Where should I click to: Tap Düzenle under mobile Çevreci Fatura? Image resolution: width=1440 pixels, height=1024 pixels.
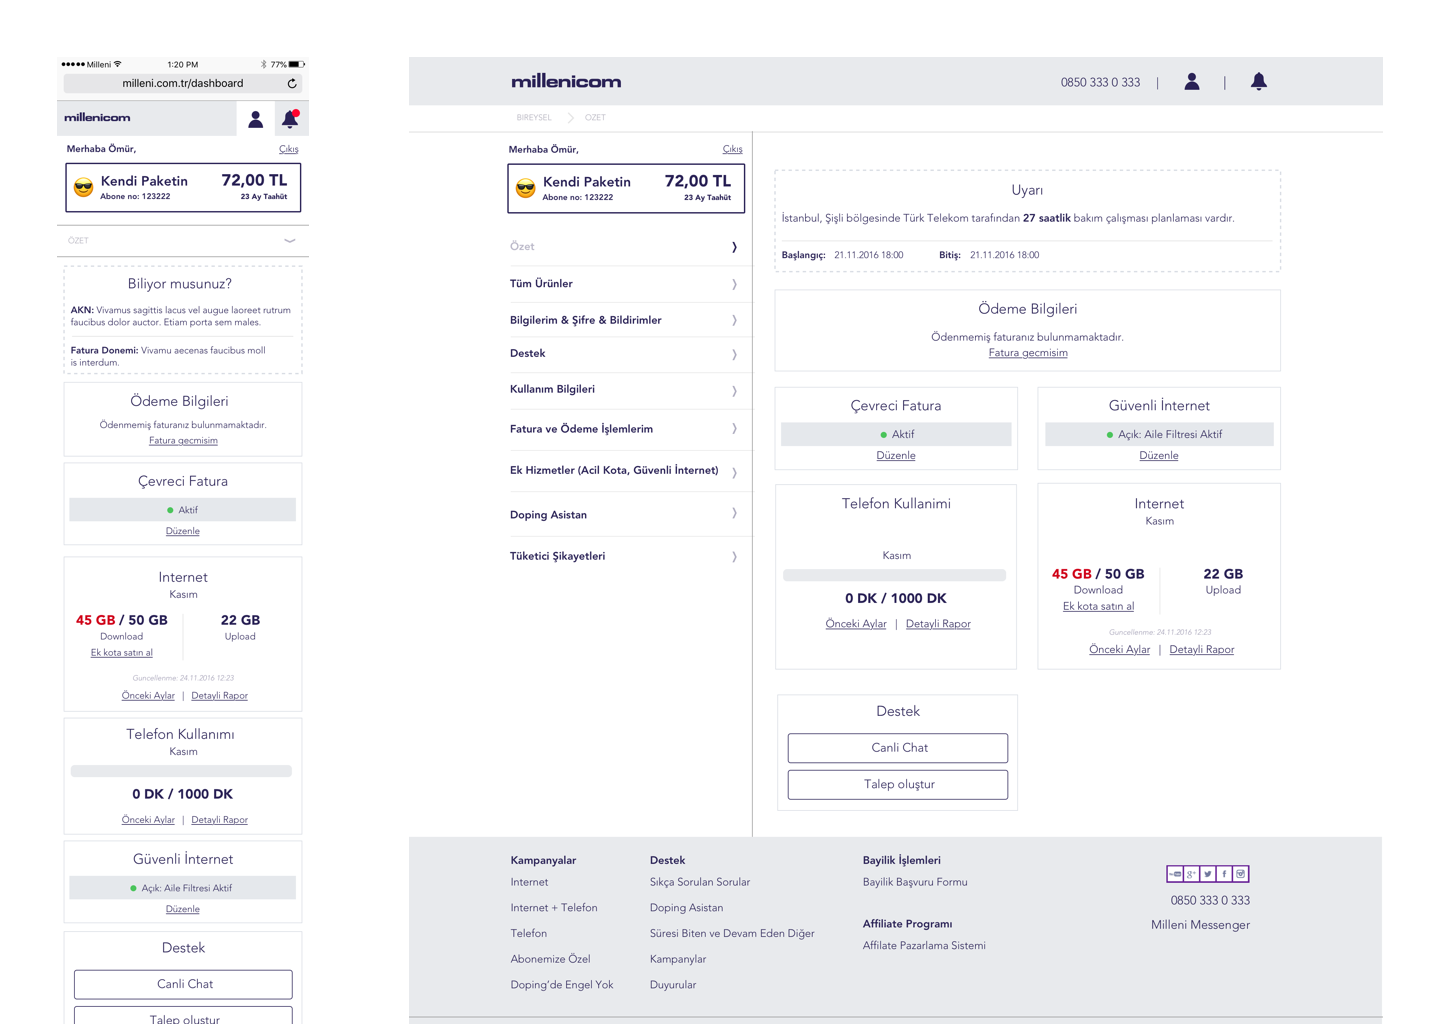[x=183, y=531]
